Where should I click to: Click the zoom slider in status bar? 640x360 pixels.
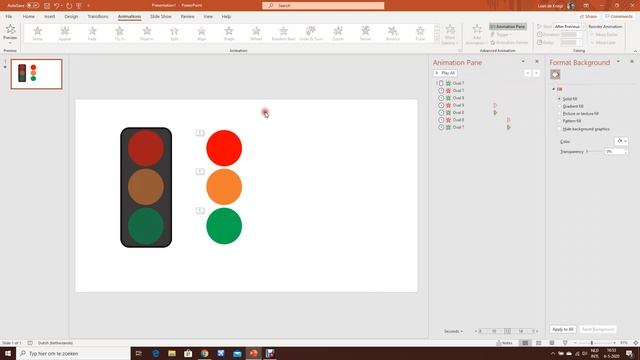(x=594, y=343)
